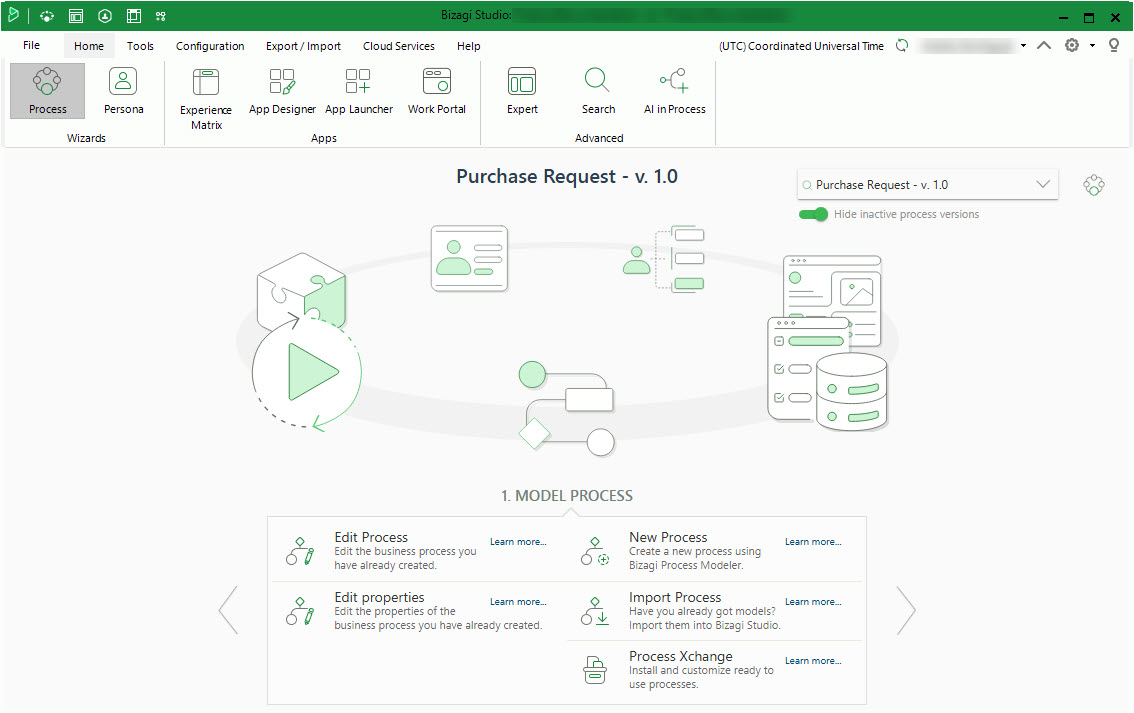Open the File menu
The height and width of the screenshot is (713, 1134).
(32, 45)
